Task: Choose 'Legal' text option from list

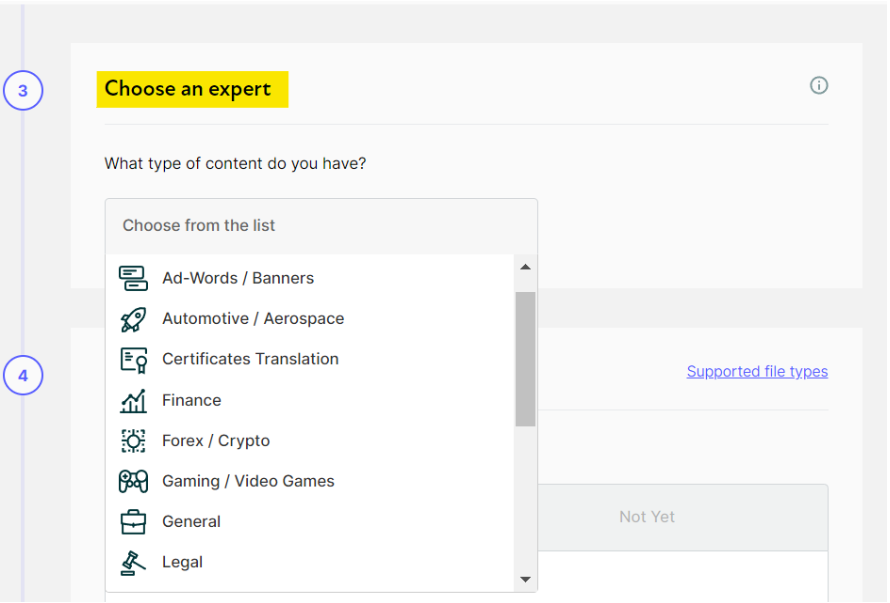Action: [183, 562]
